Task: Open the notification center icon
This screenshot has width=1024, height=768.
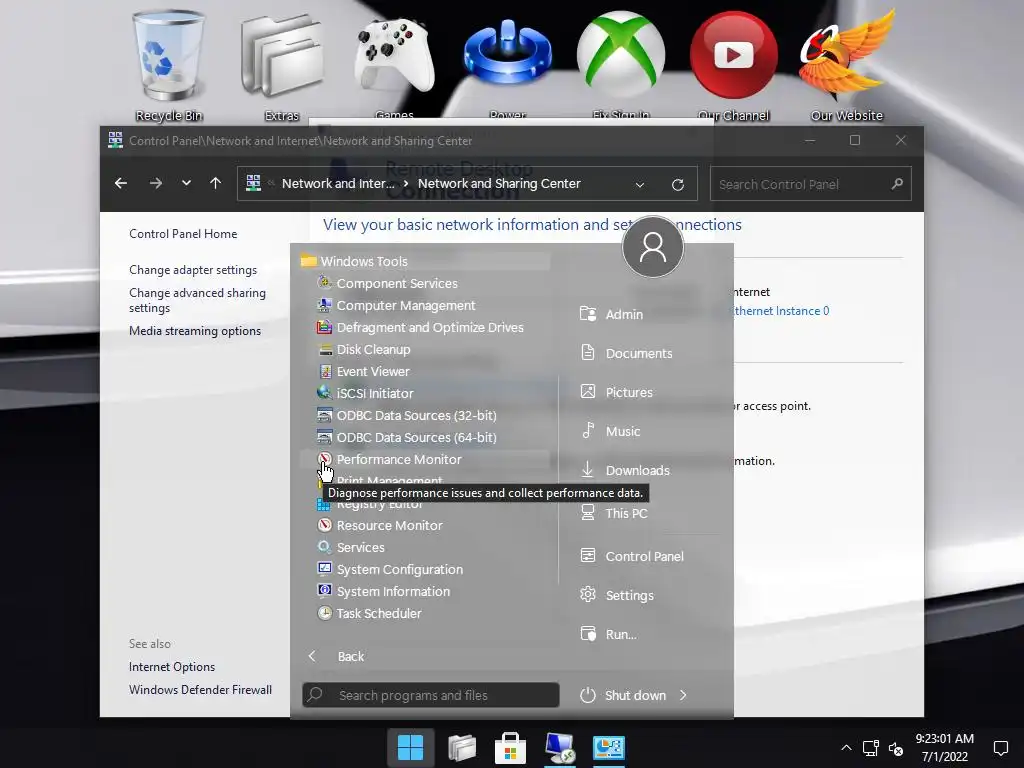Action: 1000,748
